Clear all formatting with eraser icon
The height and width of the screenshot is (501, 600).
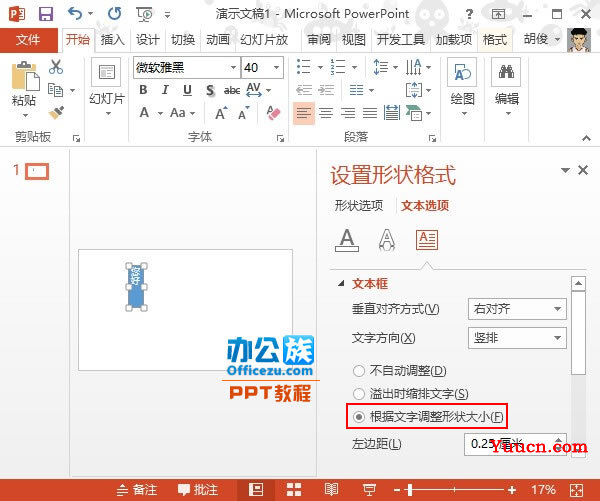(273, 113)
